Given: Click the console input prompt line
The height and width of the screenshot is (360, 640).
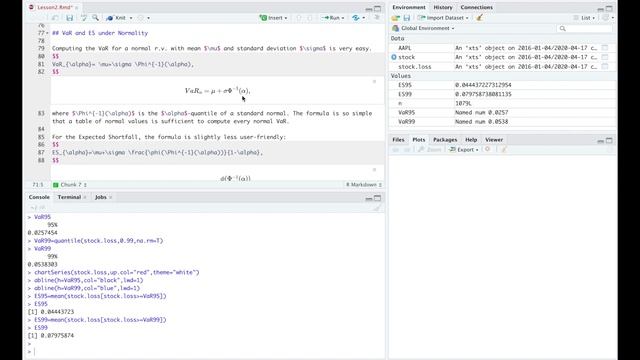Looking at the screenshot, I should pos(204,351).
